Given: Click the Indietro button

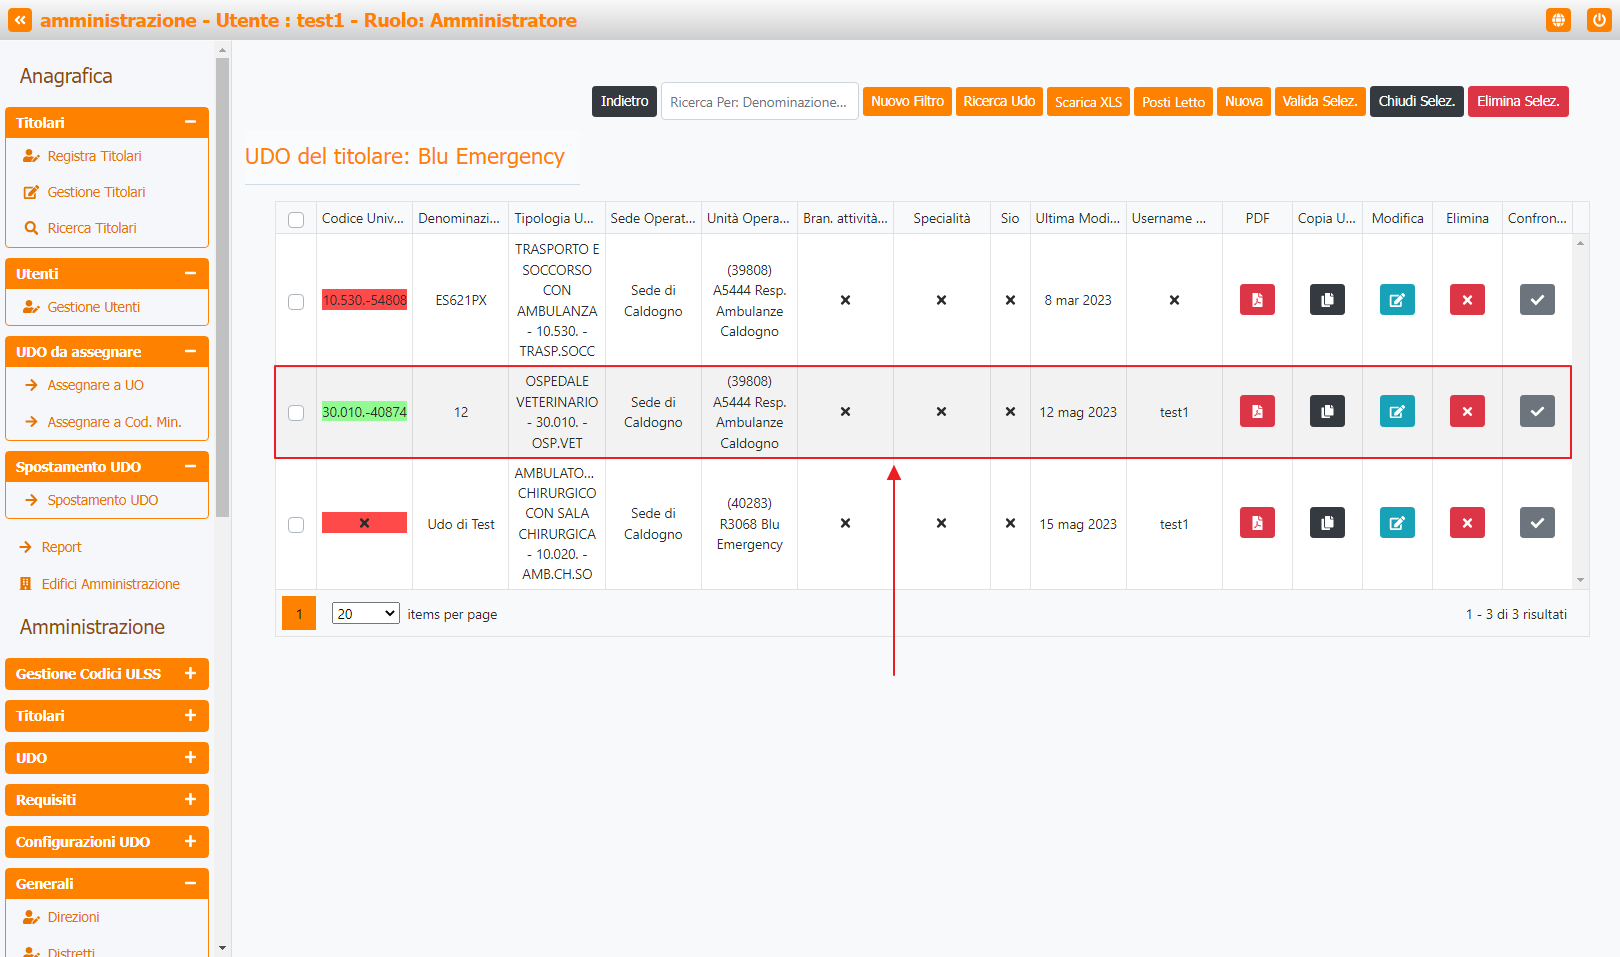Looking at the screenshot, I should 625,101.
